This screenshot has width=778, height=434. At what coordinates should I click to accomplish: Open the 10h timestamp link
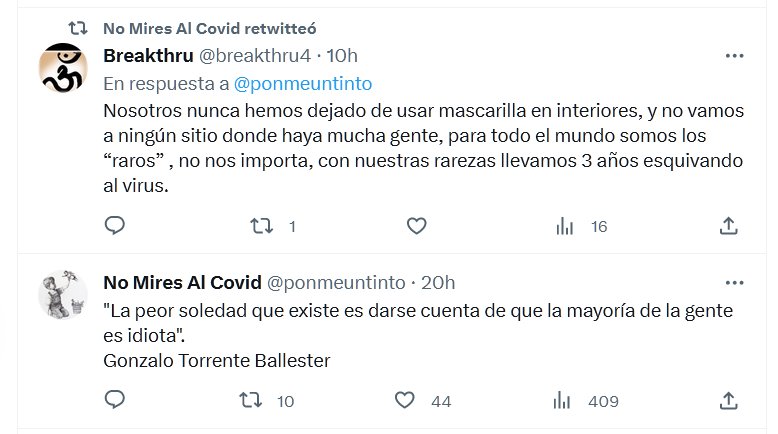tap(342, 55)
